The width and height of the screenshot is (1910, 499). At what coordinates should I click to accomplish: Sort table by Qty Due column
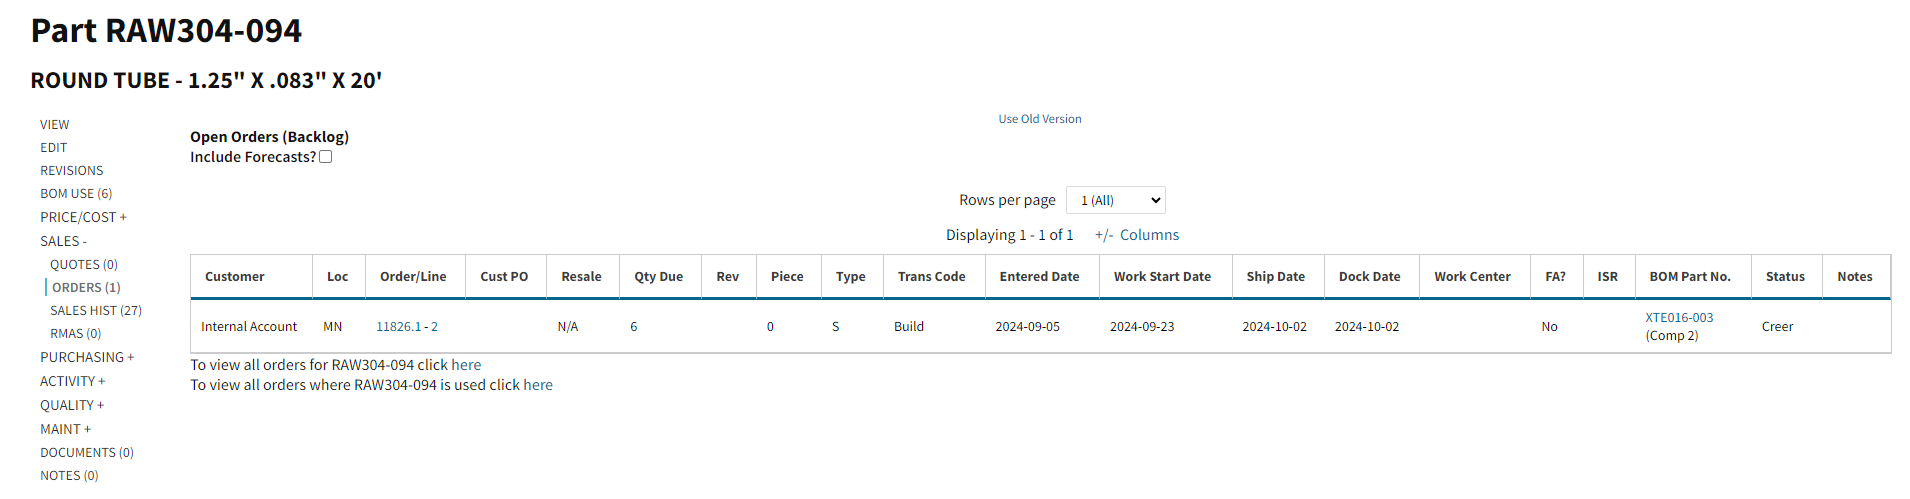pyautogui.click(x=659, y=277)
